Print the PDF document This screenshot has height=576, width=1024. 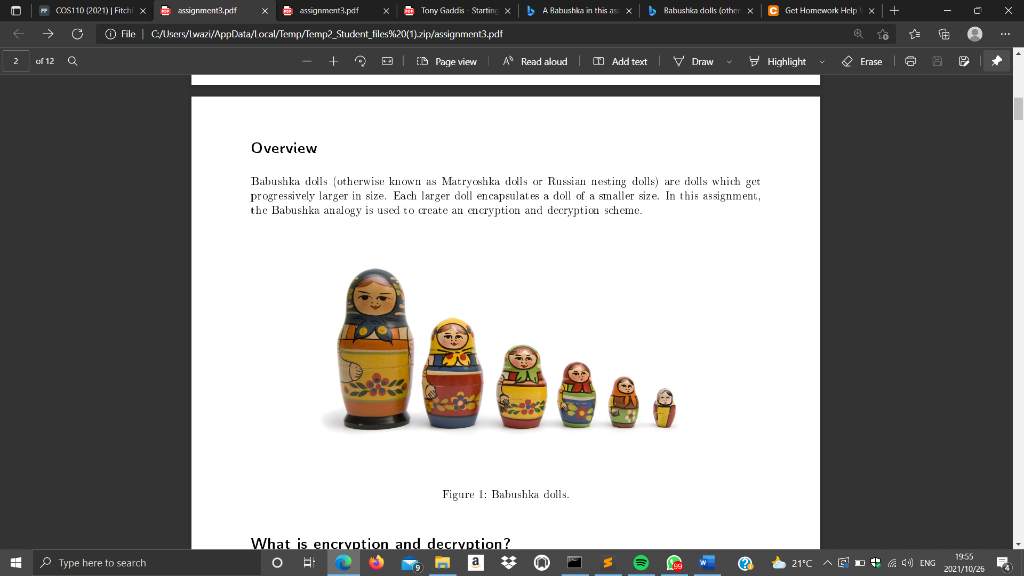[x=910, y=61]
